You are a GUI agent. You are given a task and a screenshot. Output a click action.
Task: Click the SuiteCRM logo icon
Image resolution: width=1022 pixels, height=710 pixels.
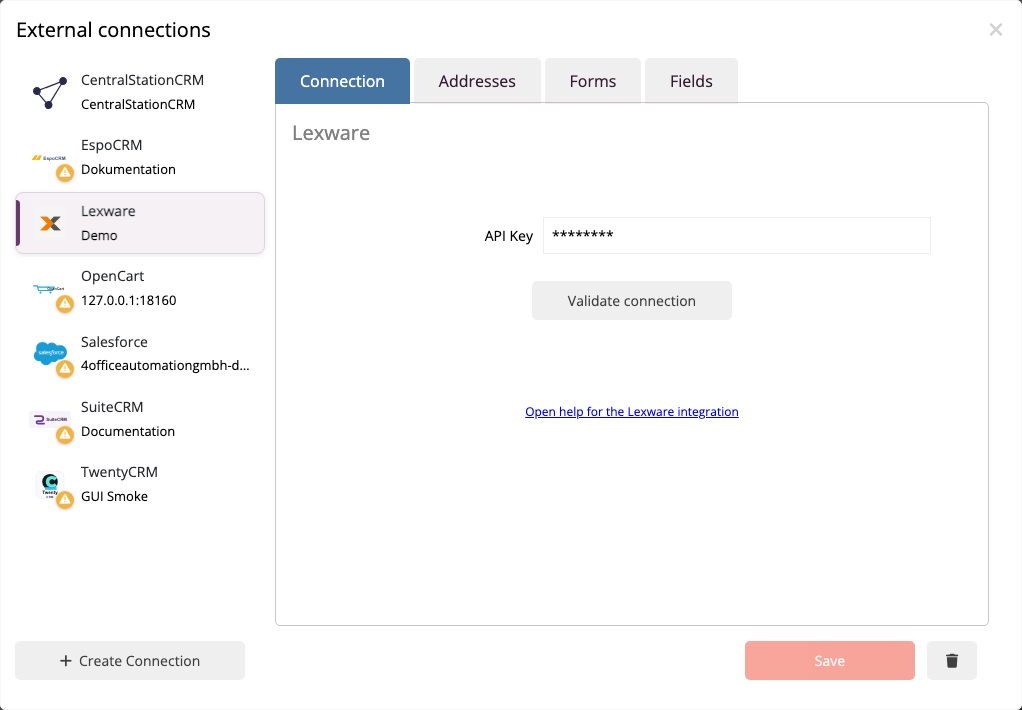(x=49, y=419)
